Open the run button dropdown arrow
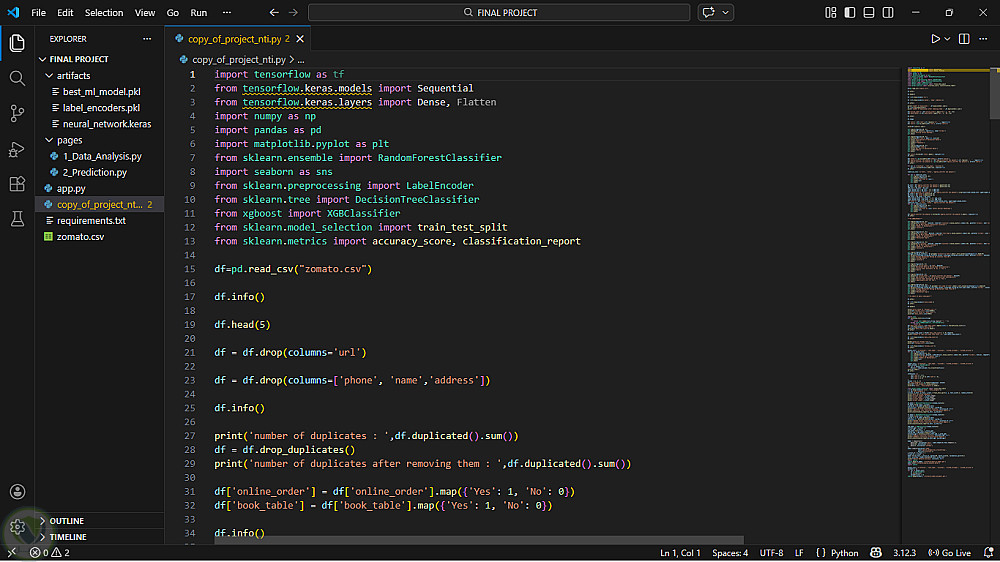The height and width of the screenshot is (562, 1000). (x=948, y=39)
